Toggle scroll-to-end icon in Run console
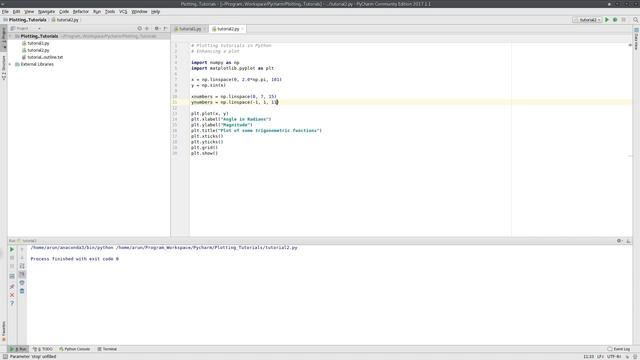 tap(22, 274)
